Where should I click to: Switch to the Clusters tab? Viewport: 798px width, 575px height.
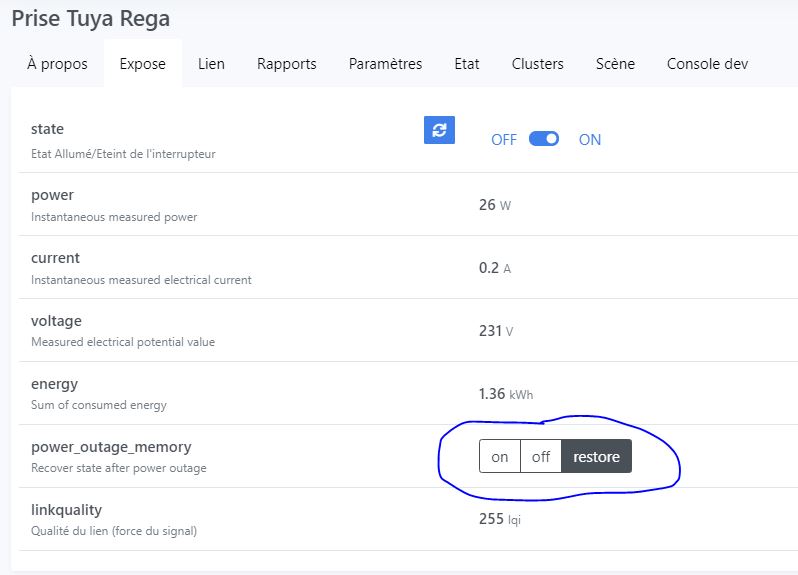(537, 64)
